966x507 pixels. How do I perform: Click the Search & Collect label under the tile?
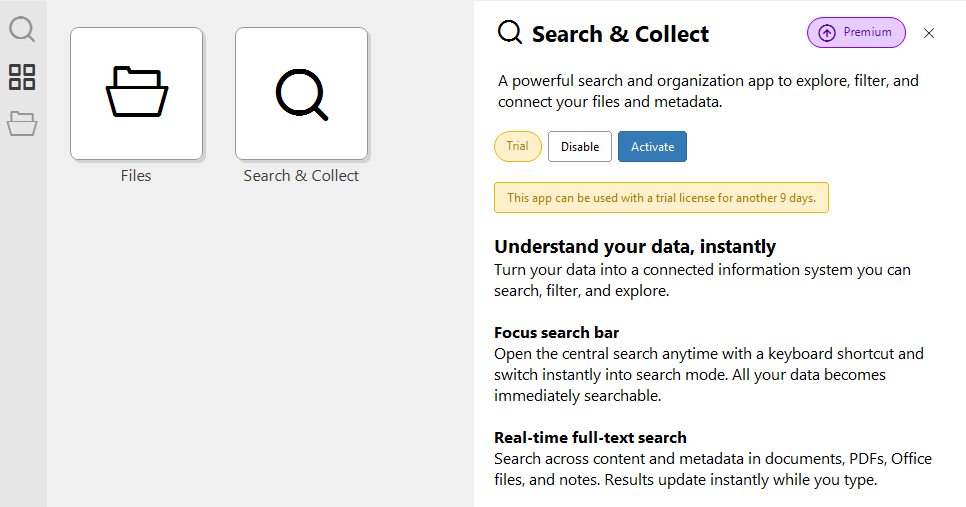click(301, 176)
